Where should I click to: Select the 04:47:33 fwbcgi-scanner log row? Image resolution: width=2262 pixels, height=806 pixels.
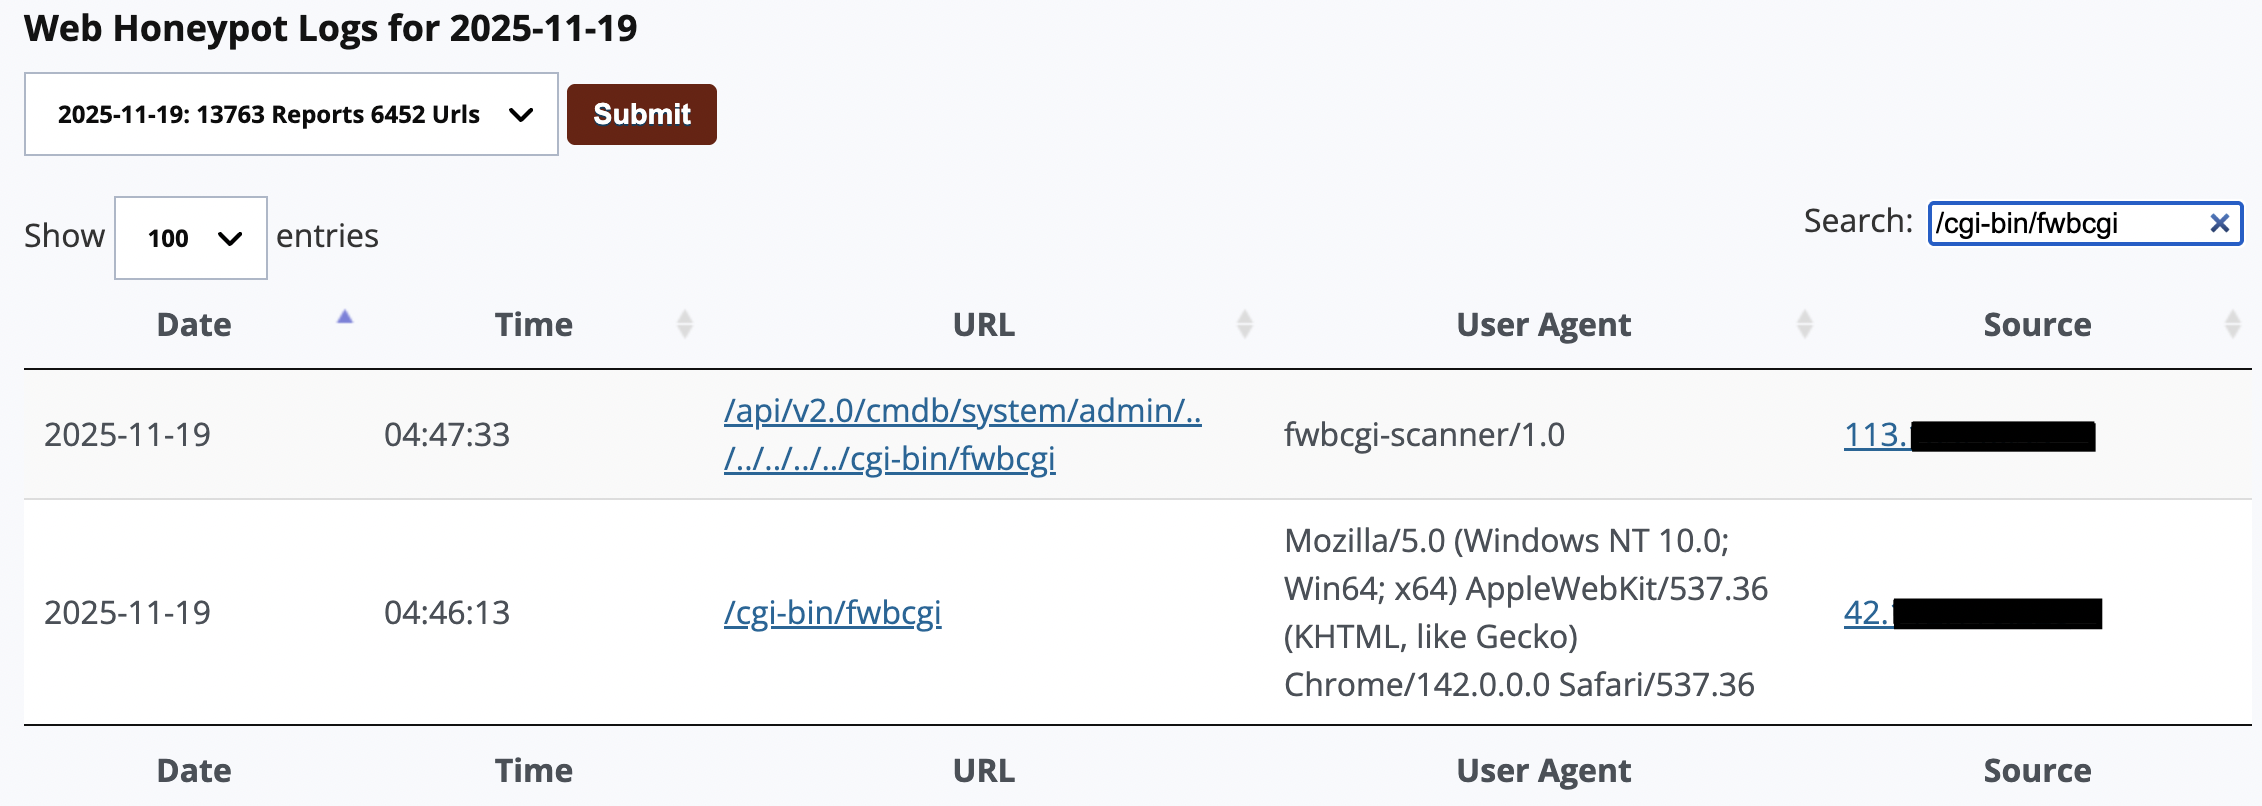(1424, 435)
